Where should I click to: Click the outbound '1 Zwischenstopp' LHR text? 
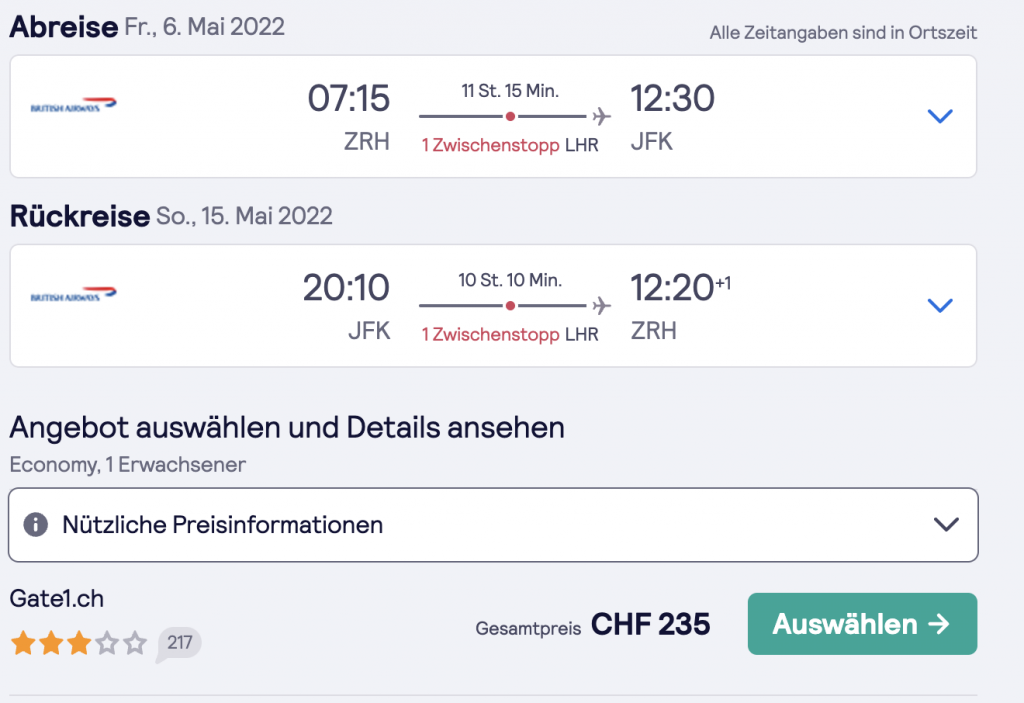510,145
